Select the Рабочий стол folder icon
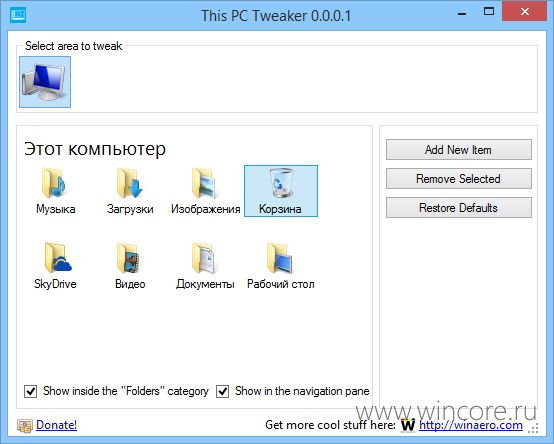The image size is (554, 444). [280, 258]
